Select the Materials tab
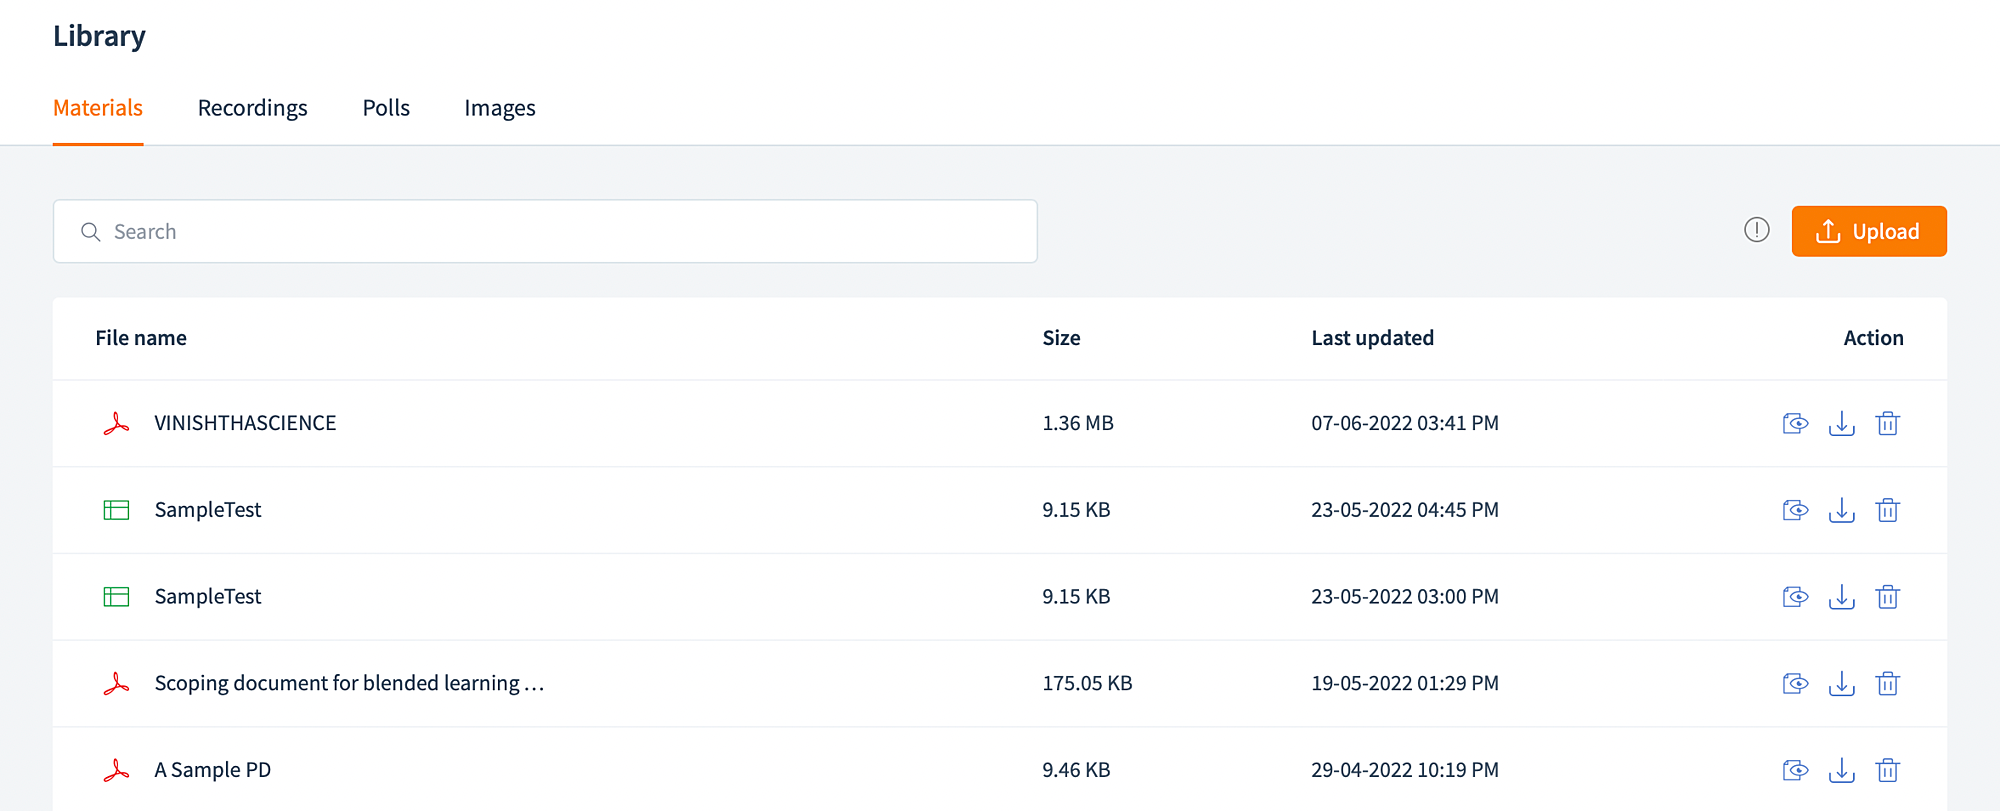 98,108
